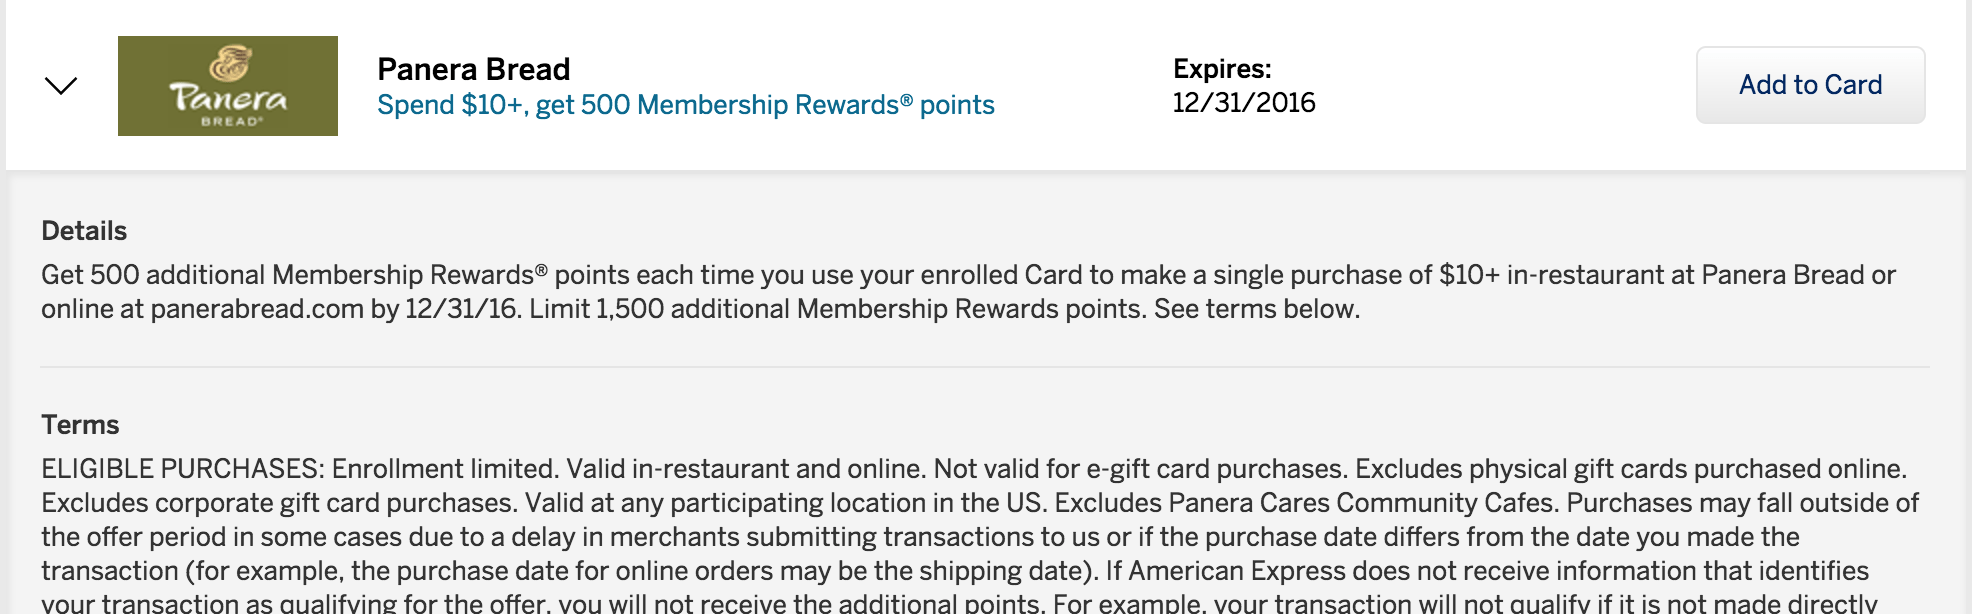Image resolution: width=1972 pixels, height=614 pixels.
Task: Click the Expires label
Action: pos(1221,69)
